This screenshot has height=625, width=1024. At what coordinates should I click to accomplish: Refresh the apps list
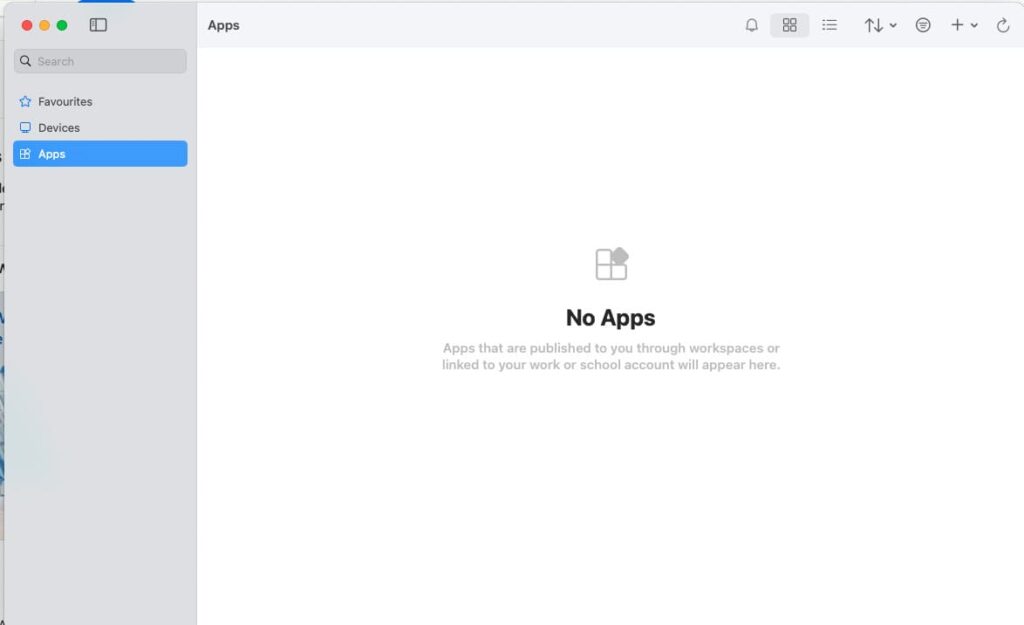1003,25
